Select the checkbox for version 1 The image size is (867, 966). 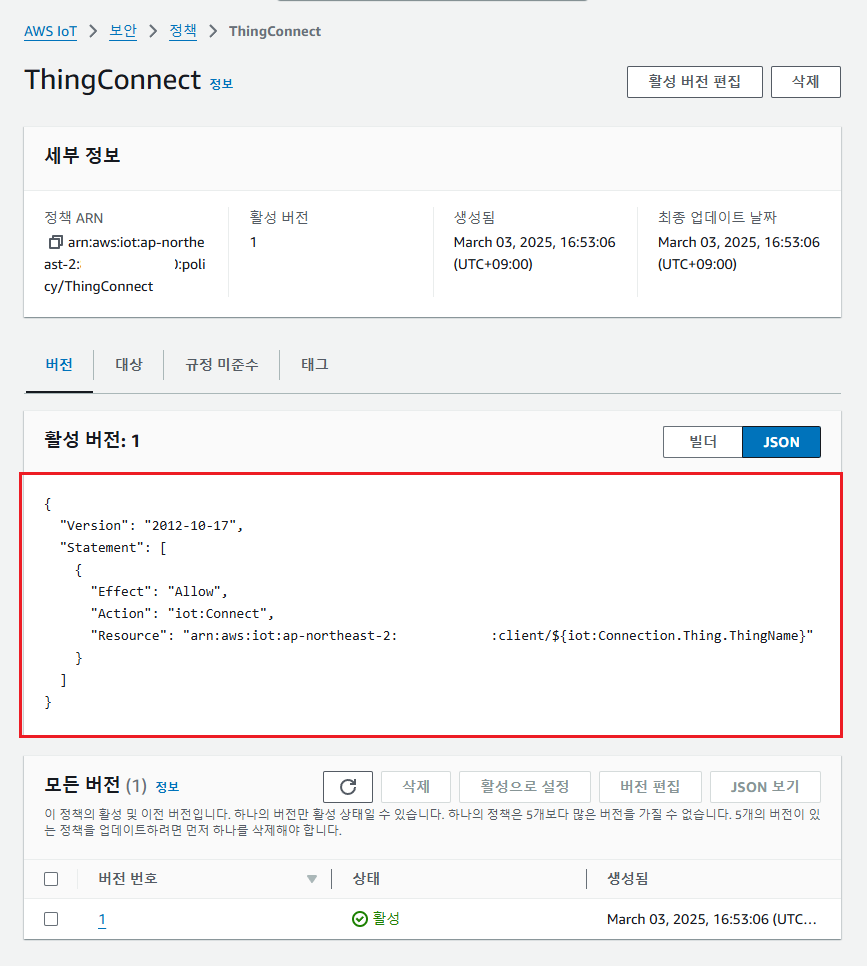coord(51,919)
